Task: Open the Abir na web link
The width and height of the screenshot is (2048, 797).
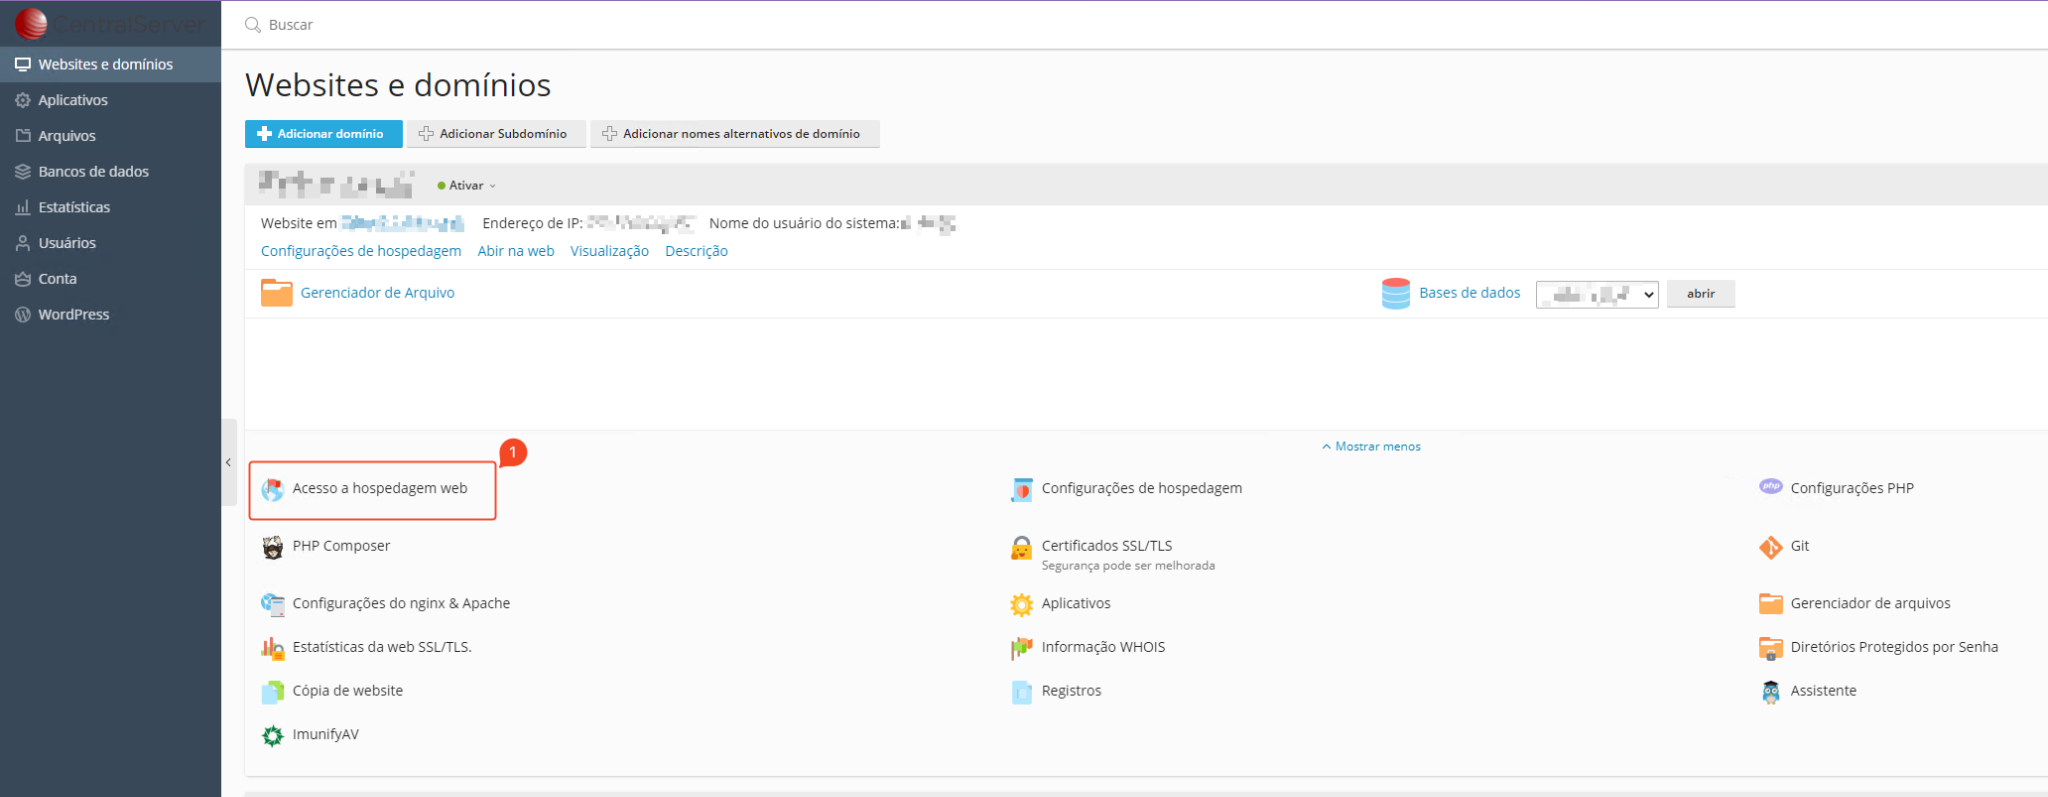Action: click(x=515, y=251)
